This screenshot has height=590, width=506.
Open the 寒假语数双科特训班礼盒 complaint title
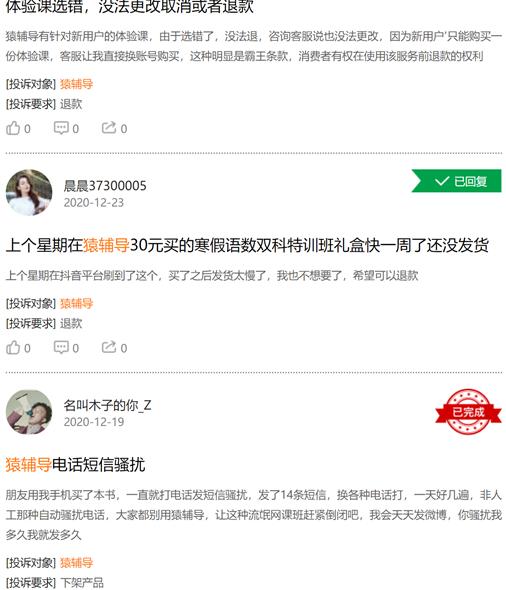tap(247, 245)
